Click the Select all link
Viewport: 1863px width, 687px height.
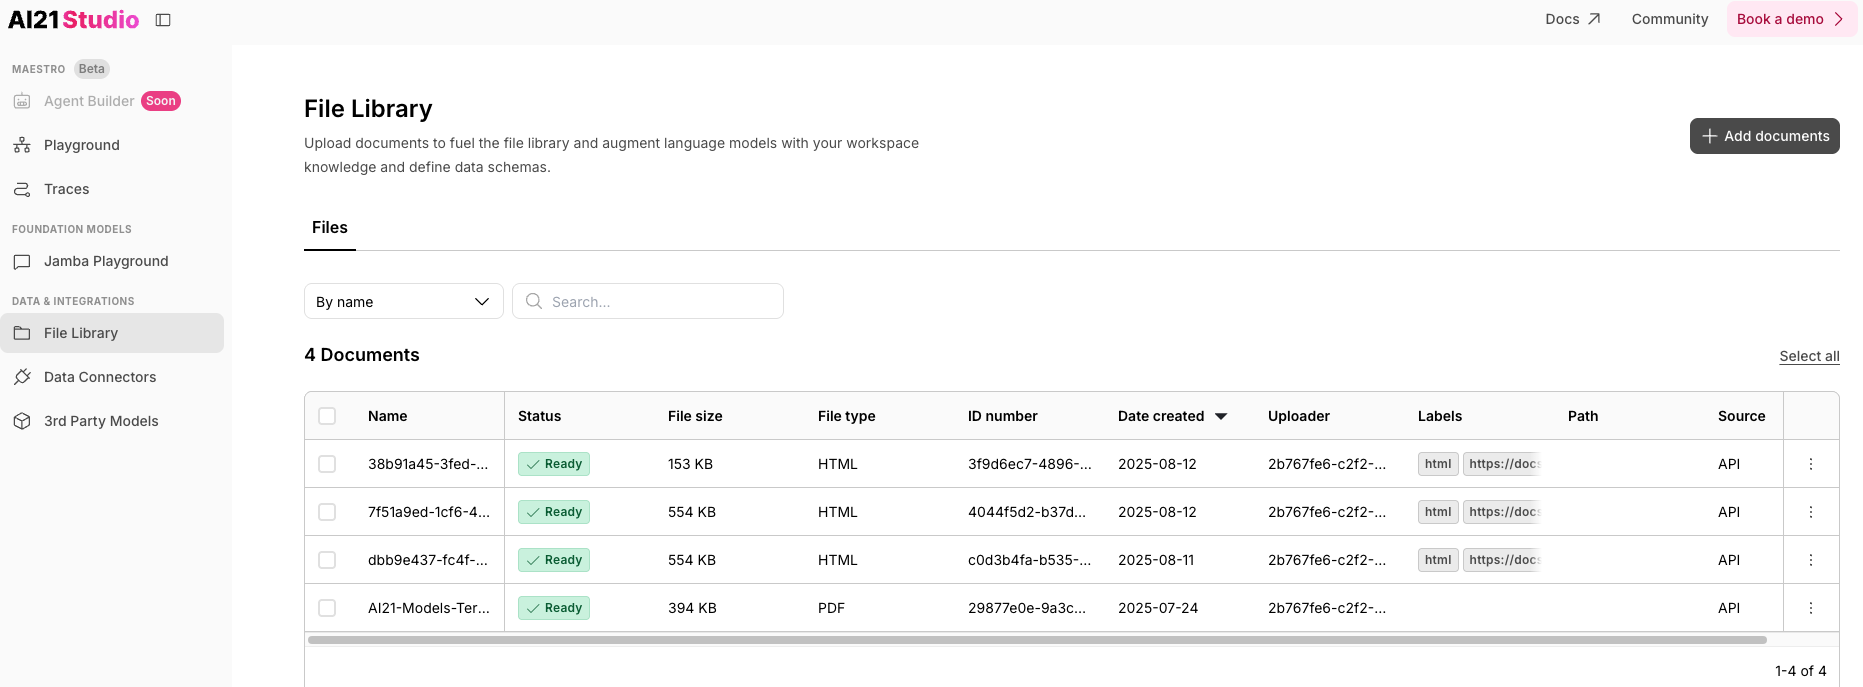[x=1809, y=356]
